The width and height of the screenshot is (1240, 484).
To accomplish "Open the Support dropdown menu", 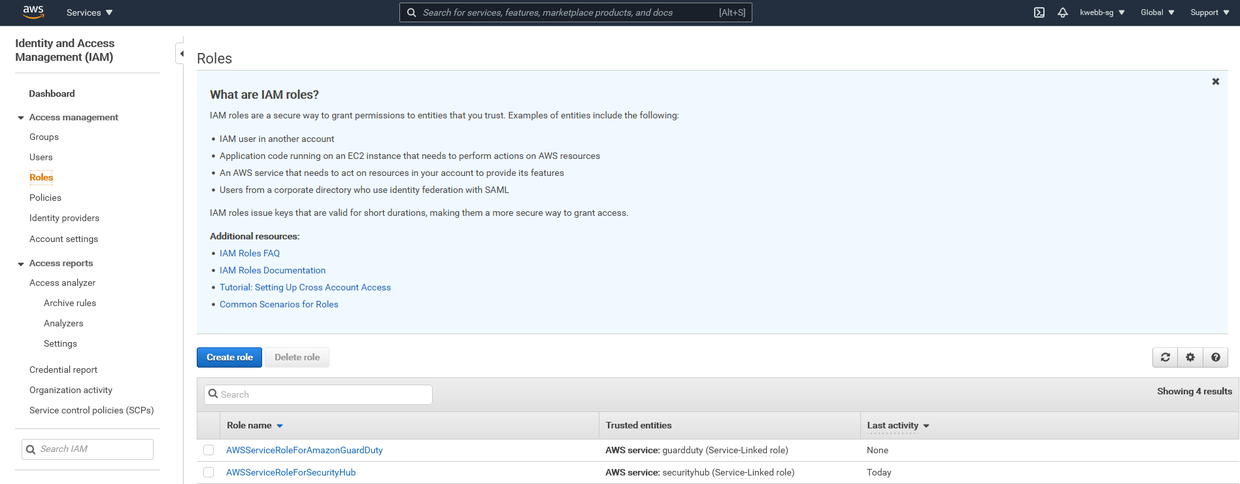I will coord(1210,13).
